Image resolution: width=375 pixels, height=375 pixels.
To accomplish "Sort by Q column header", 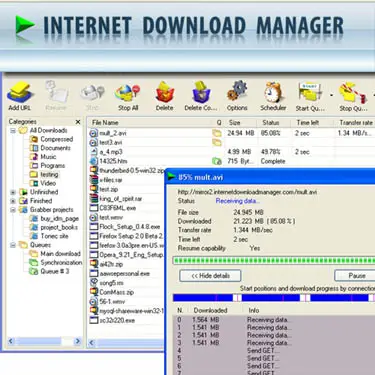I will coord(219,122).
